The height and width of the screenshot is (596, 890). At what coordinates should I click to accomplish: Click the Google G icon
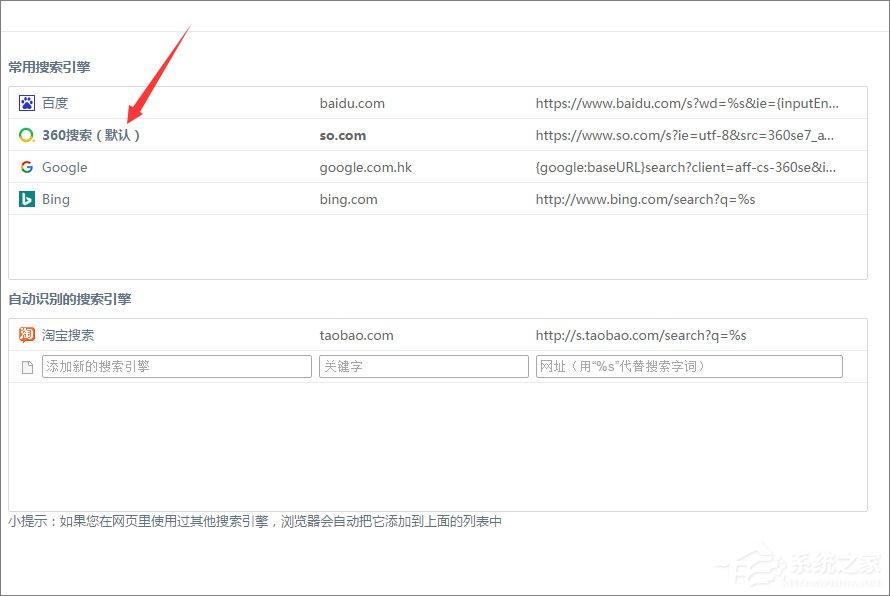pyautogui.click(x=27, y=167)
